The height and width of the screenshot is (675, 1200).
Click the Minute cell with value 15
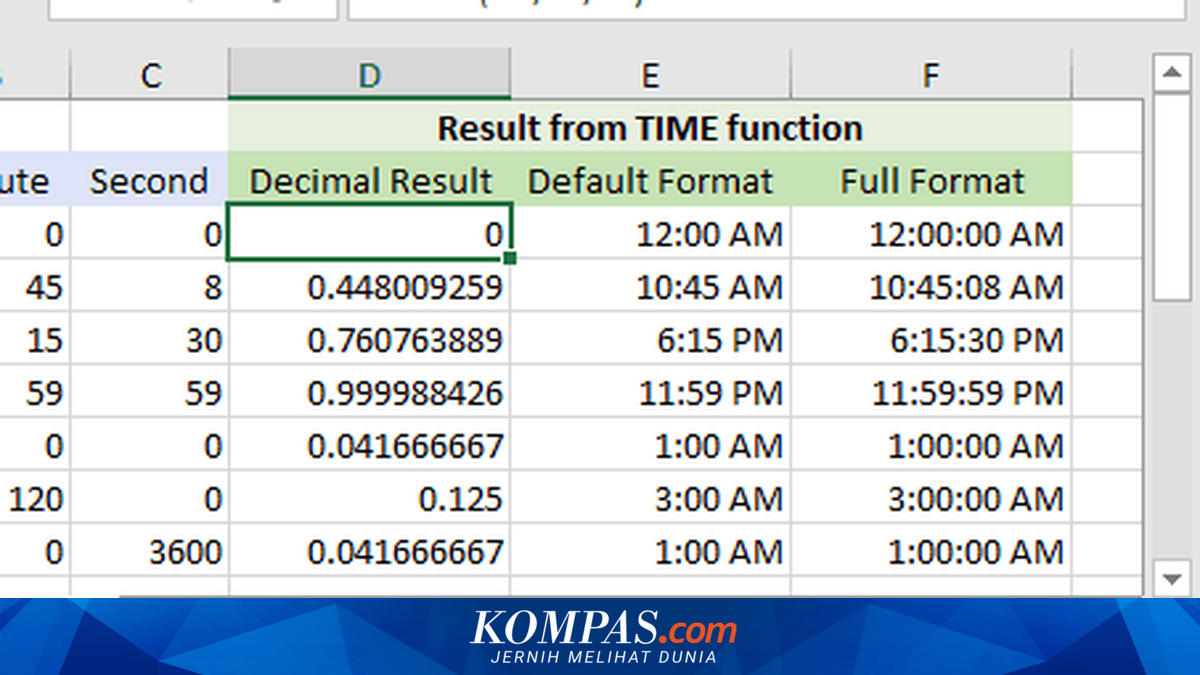coord(35,340)
